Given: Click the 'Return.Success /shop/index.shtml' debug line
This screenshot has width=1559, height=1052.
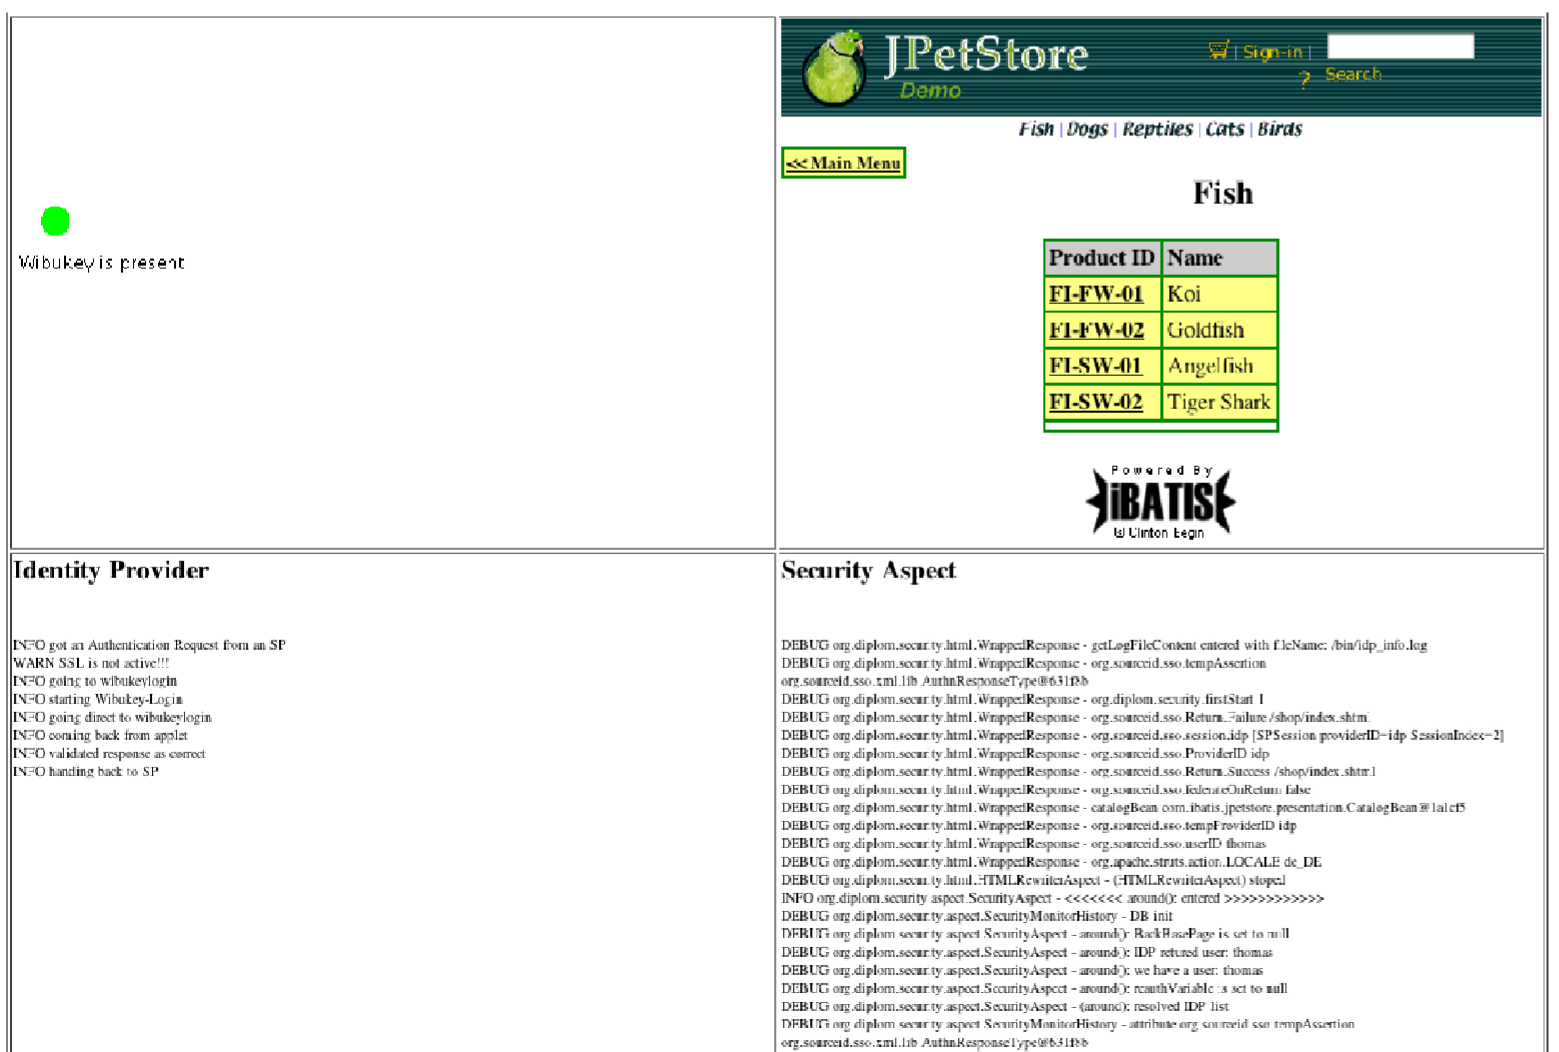Looking at the screenshot, I should point(1079,771).
